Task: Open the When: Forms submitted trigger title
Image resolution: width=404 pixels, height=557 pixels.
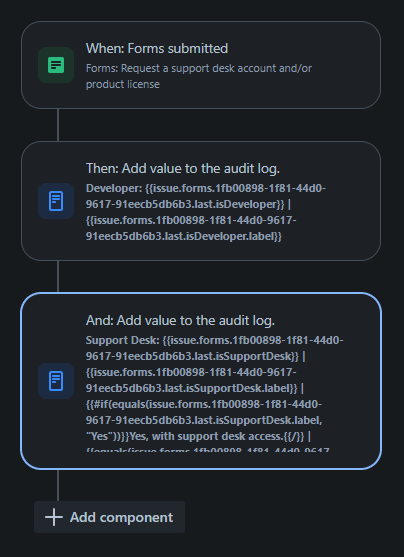Action: (157, 48)
